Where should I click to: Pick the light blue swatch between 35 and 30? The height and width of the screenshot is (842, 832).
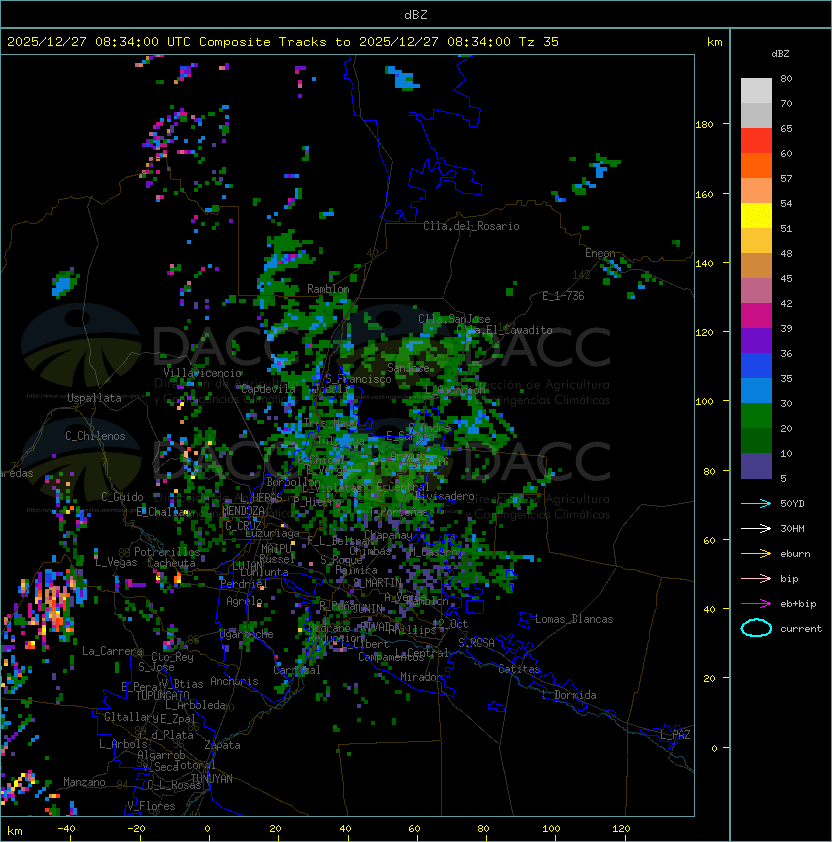click(756, 391)
